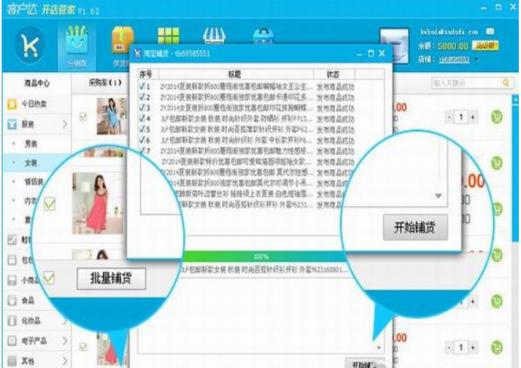Uncheck row 3 in the 淘宝铺货 list
This screenshot has height=368, width=521.
pos(142,108)
